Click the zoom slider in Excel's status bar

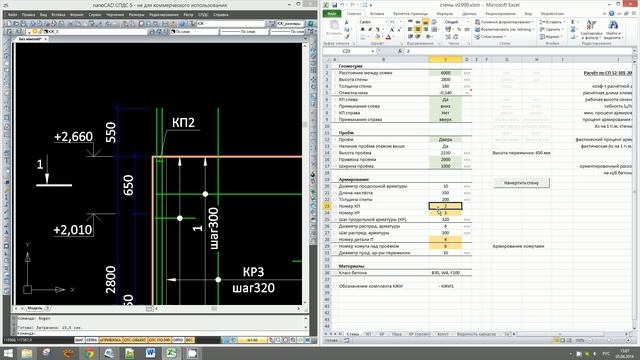pos(609,340)
